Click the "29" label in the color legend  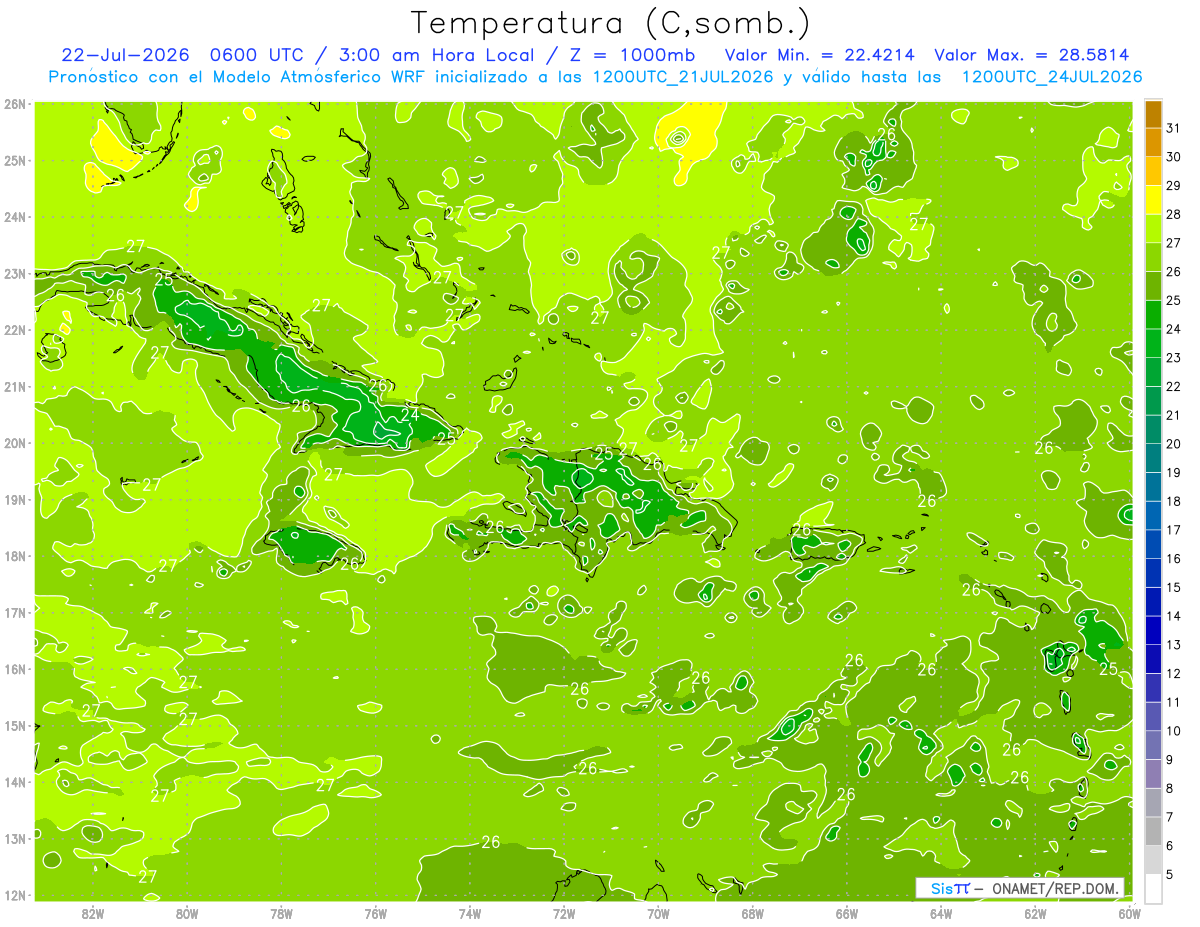[1174, 185]
